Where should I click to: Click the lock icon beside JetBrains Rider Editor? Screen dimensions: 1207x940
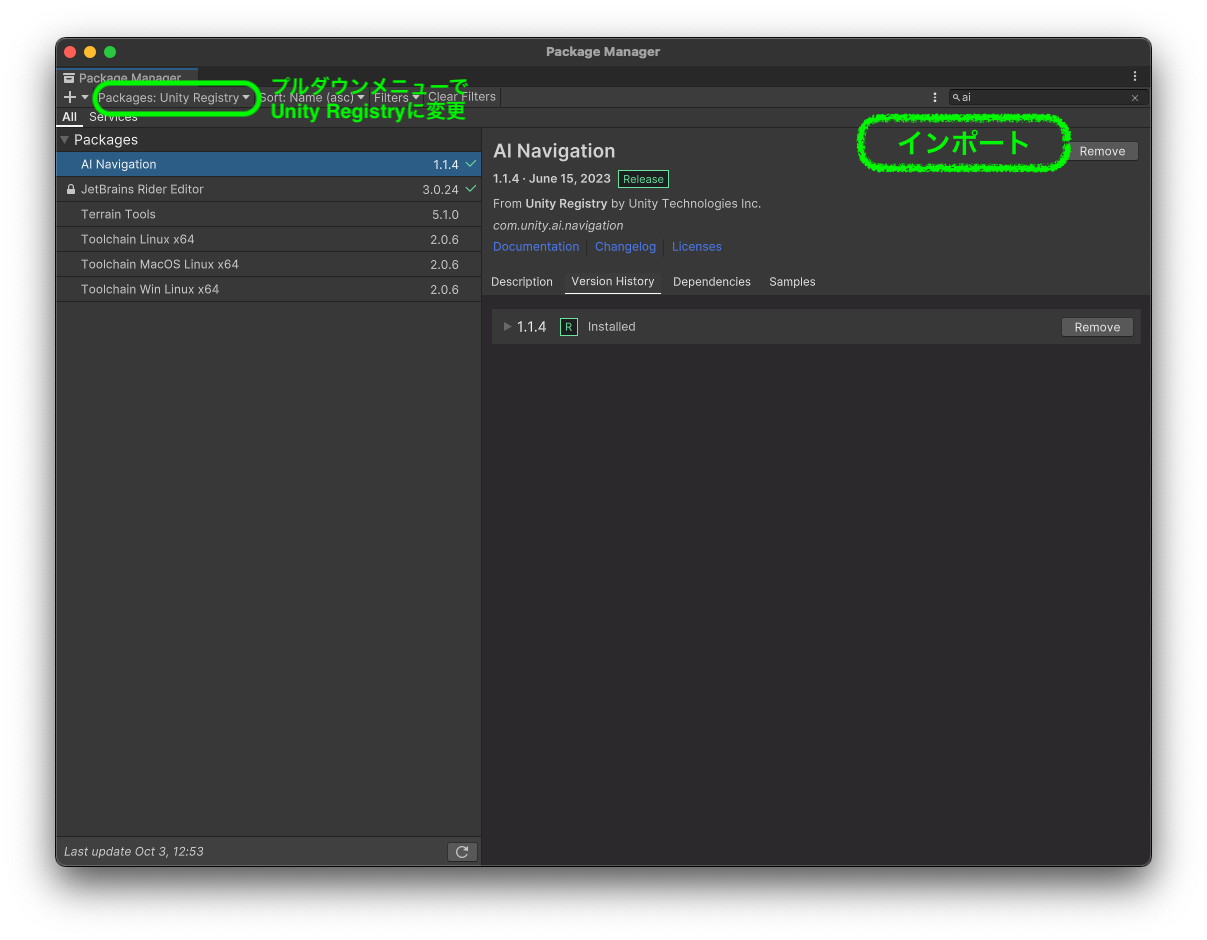point(70,189)
